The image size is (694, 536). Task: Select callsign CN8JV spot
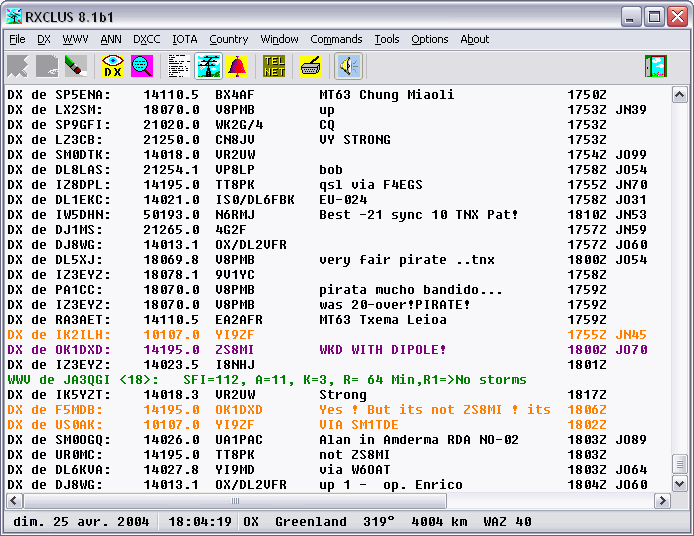pos(235,140)
